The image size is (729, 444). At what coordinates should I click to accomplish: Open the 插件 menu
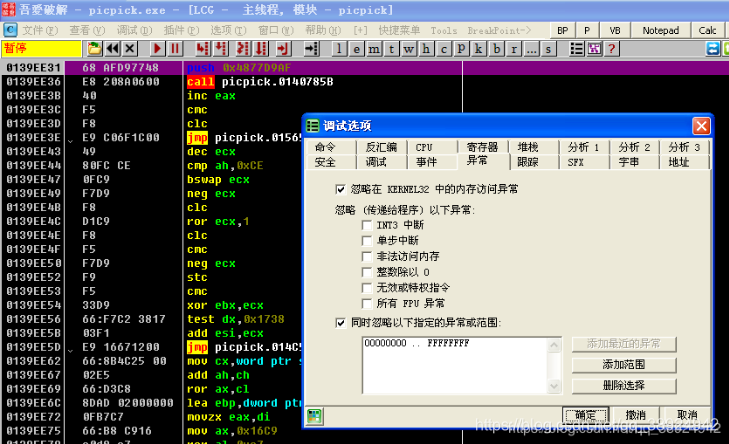tap(181, 30)
